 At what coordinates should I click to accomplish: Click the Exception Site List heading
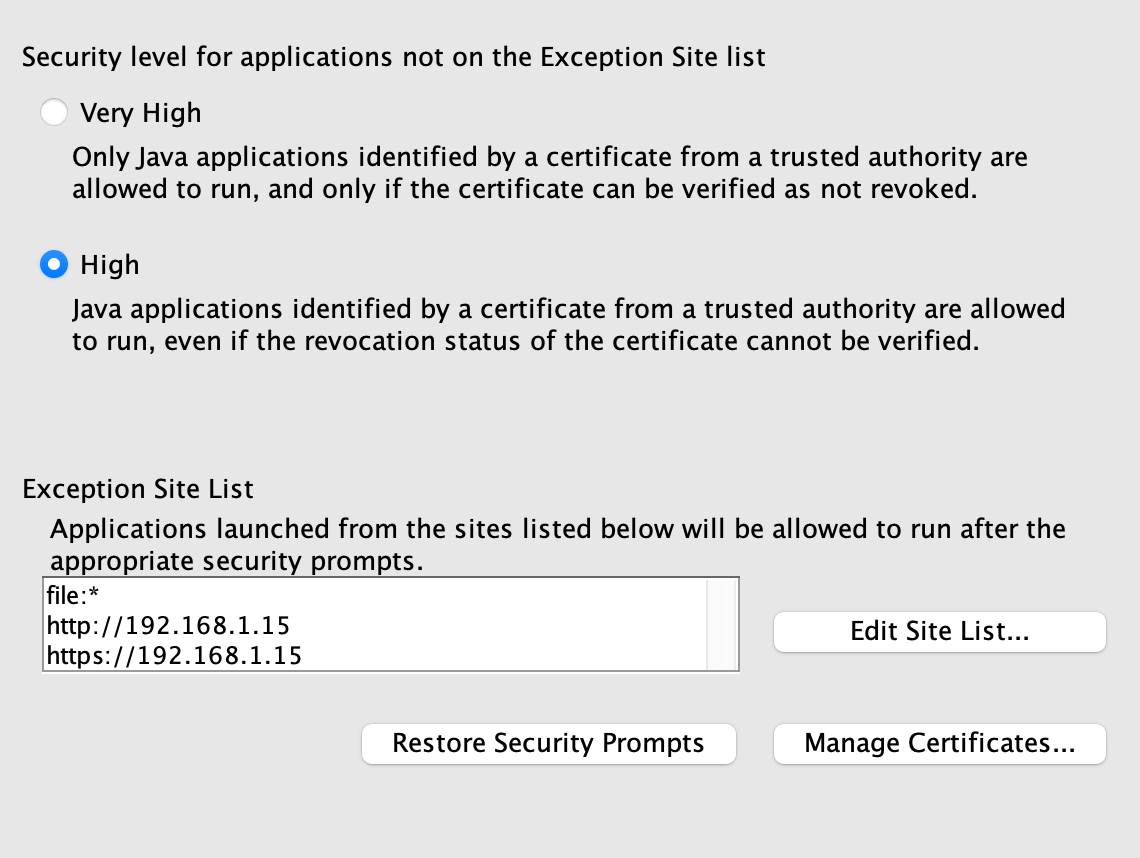(x=138, y=489)
